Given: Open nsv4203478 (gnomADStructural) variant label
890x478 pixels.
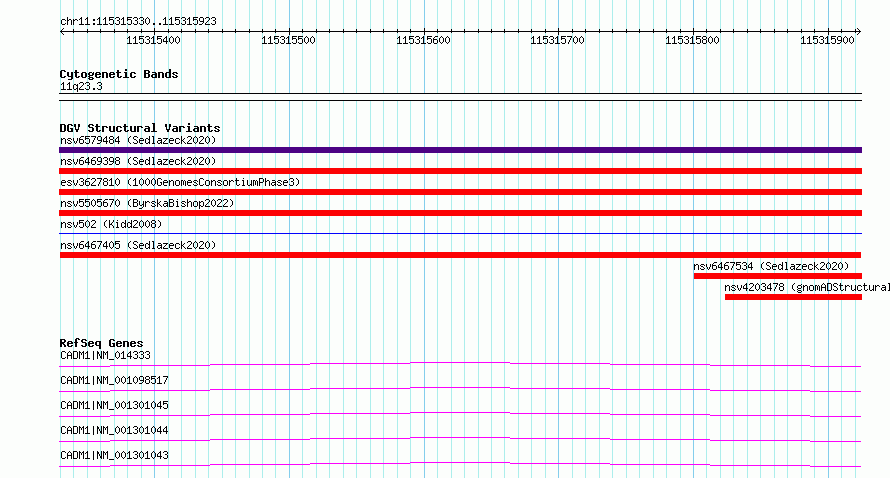Looking at the screenshot, I should [x=807, y=287].
